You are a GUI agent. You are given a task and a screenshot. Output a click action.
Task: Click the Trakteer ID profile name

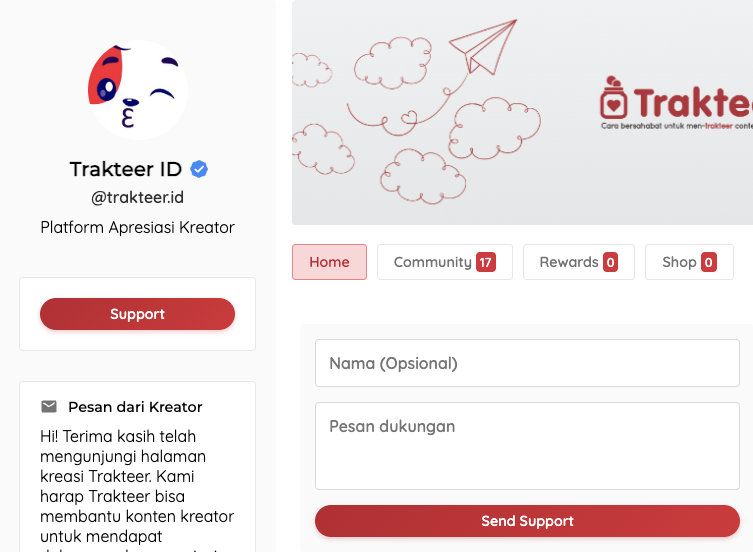(126, 169)
